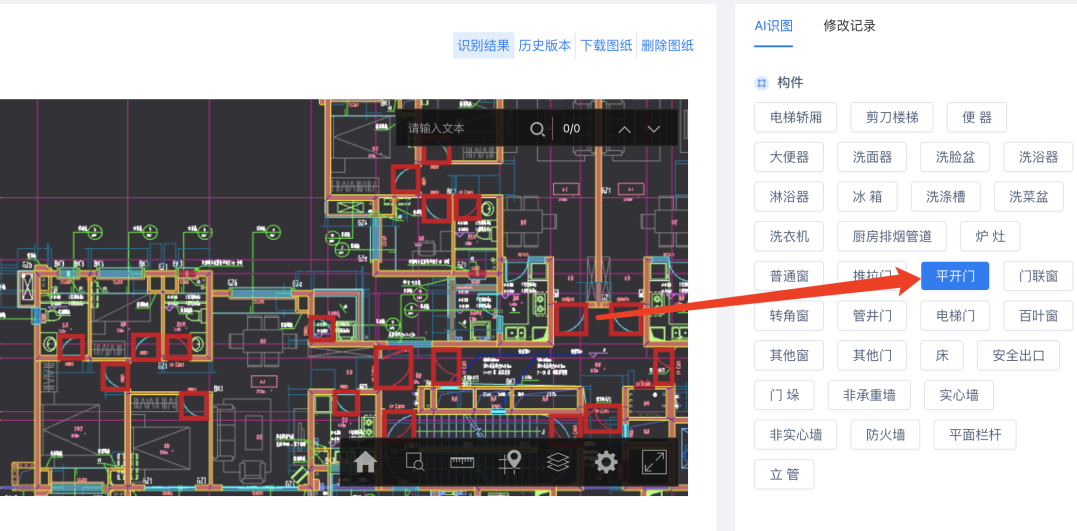The image size is (1077, 531).
Task: Choose the 普通窗 tag
Action: point(789,276)
